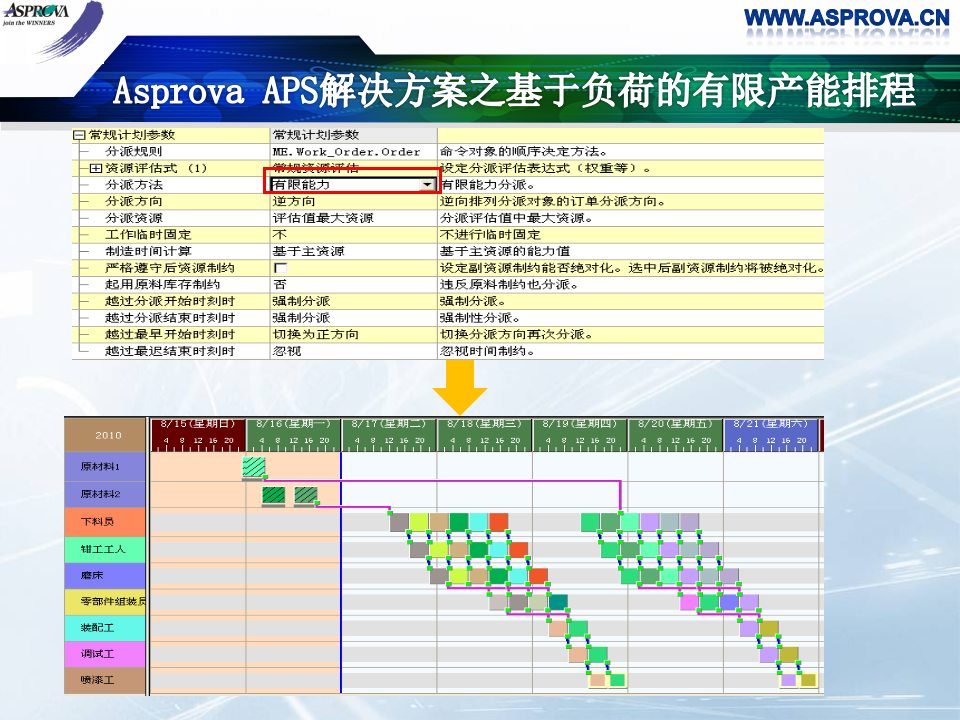Toggle the 严格遵守后资源制约 checkbox

pos(280,268)
